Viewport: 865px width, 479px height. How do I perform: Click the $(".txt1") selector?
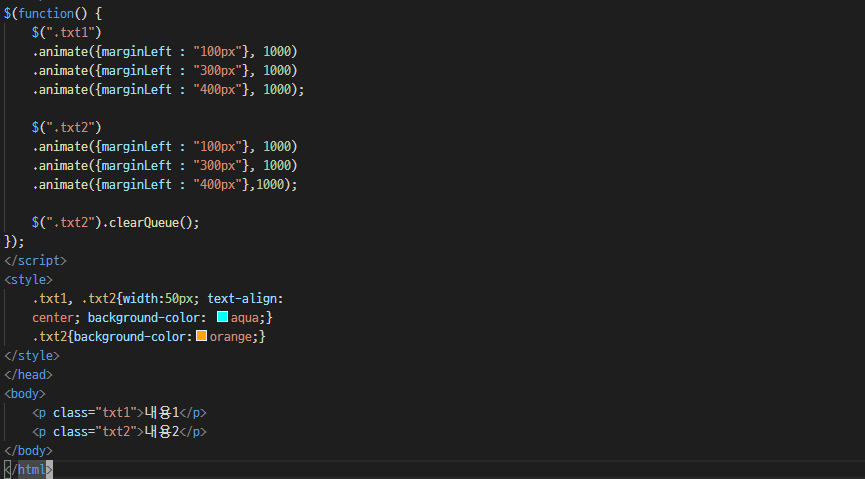click(x=67, y=33)
